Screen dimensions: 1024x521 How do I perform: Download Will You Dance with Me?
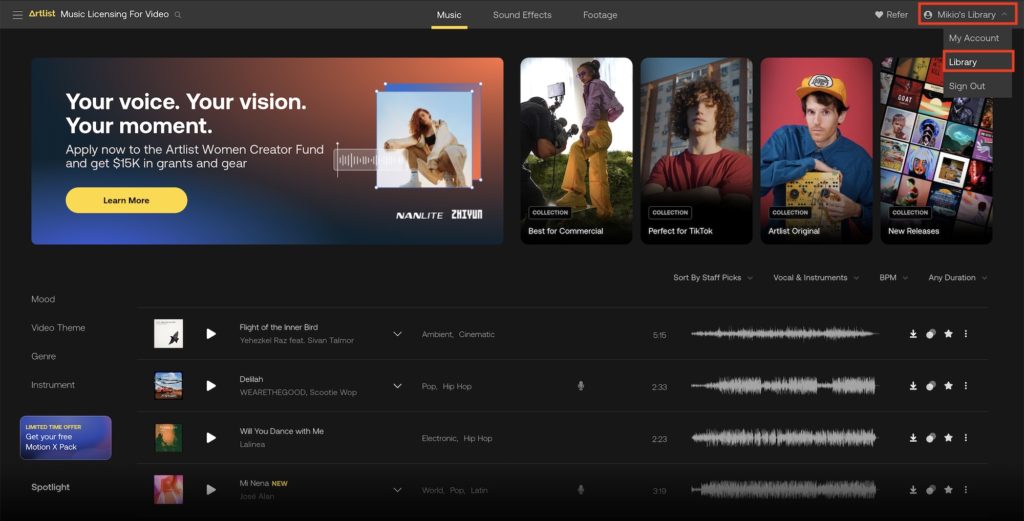[913, 437]
